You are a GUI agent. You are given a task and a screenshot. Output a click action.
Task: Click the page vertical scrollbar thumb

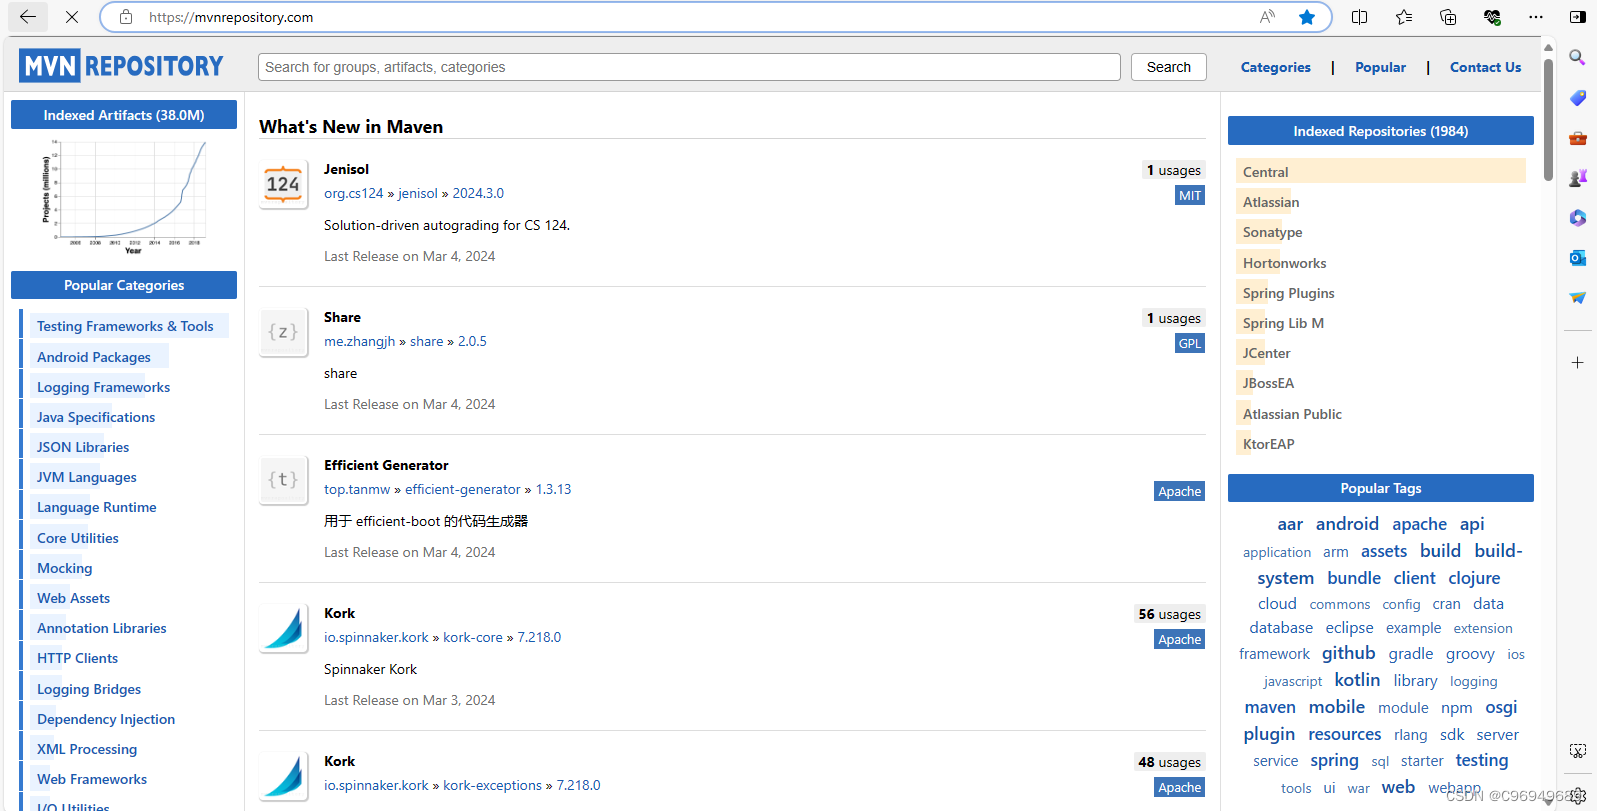click(1548, 118)
